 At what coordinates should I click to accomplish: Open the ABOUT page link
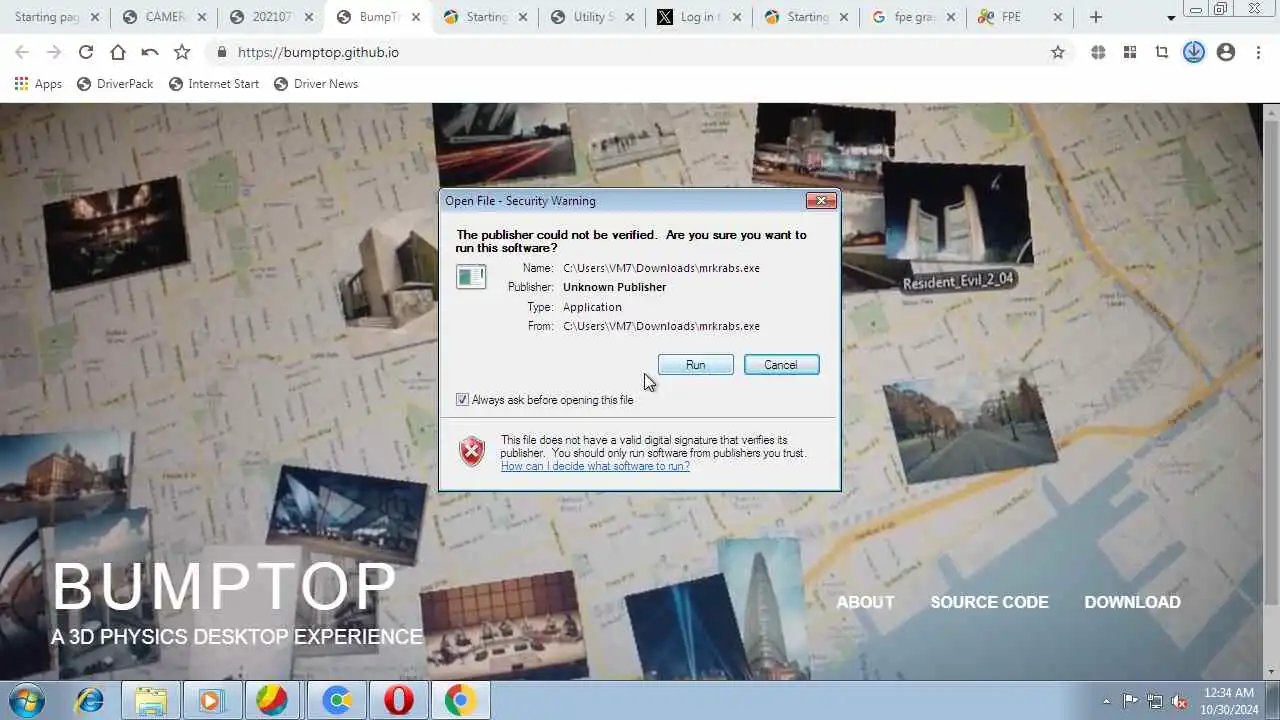865,602
